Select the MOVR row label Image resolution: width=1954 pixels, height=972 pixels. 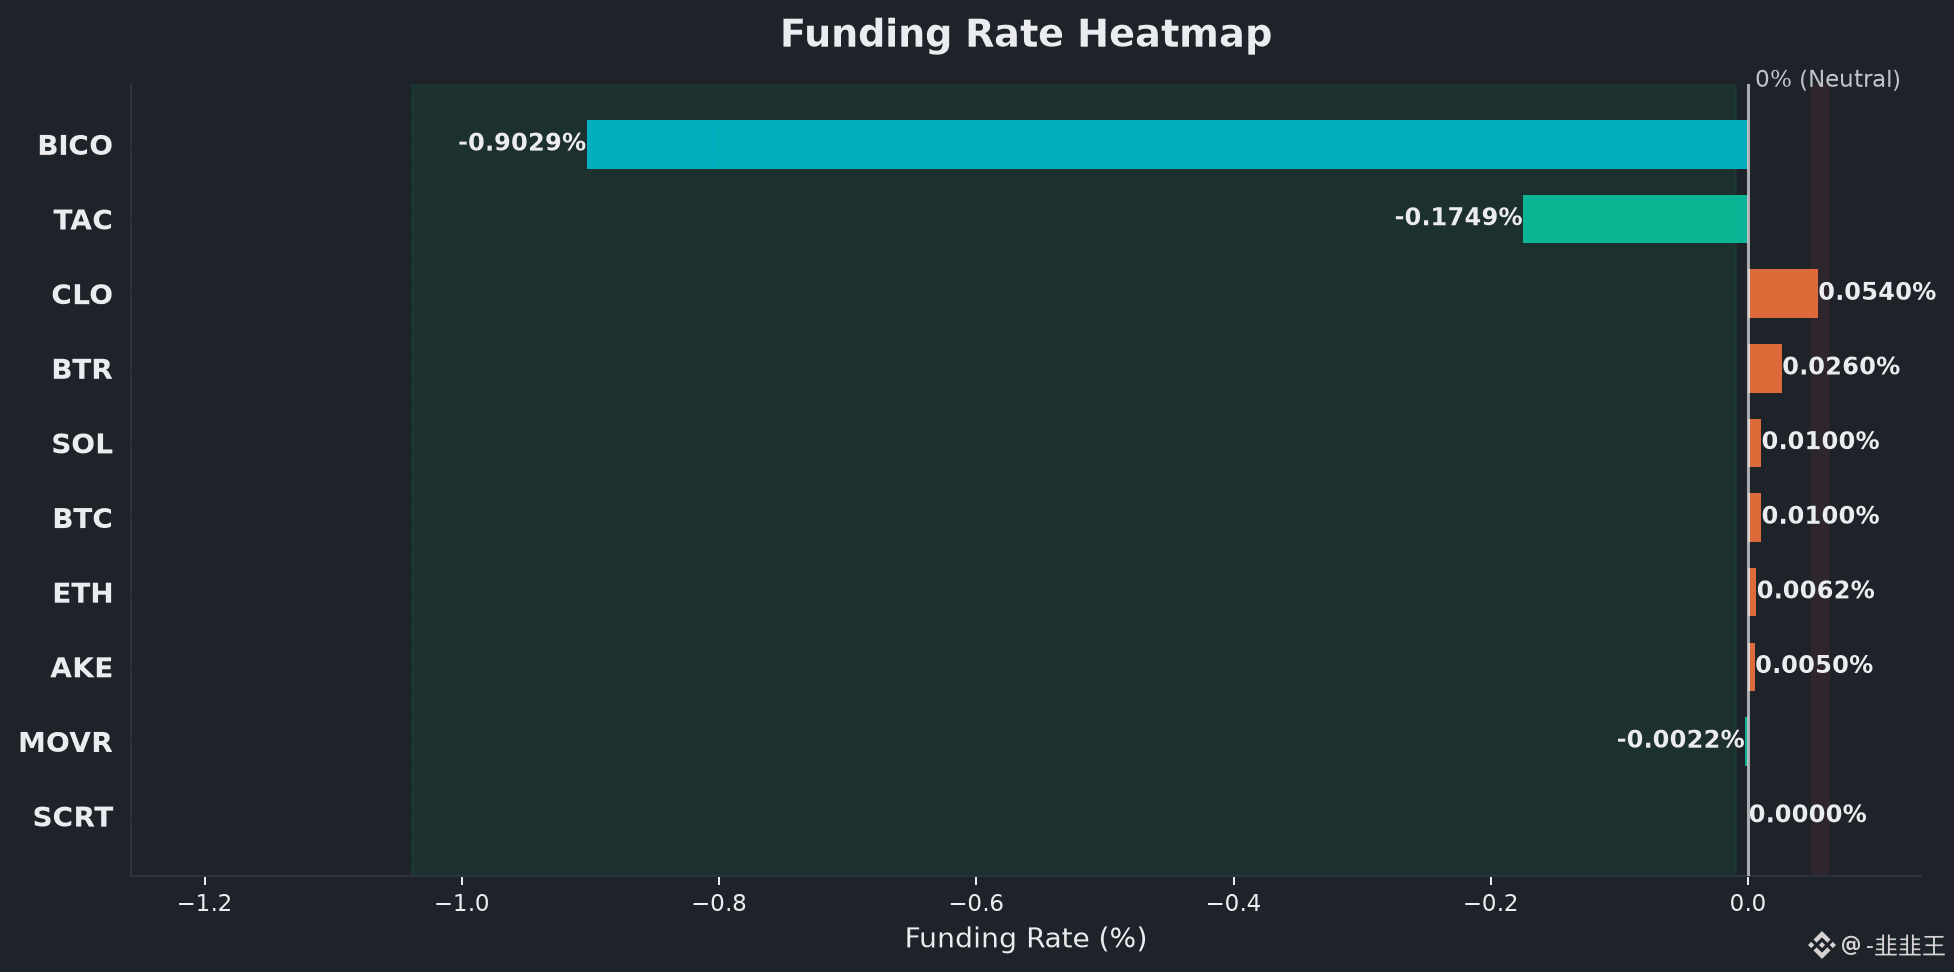click(x=66, y=742)
